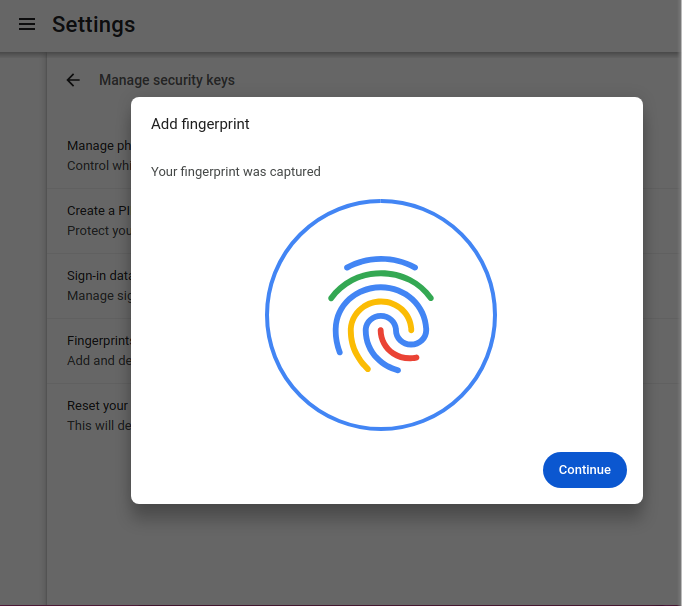Open the hamburger main menu icon
This screenshot has width=682, height=606.
[27, 24]
